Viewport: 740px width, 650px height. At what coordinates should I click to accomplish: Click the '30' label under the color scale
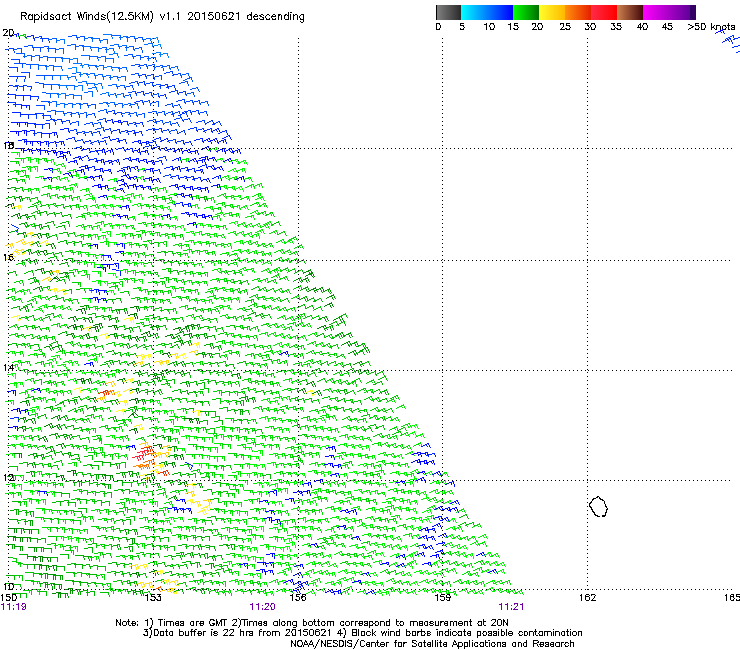[590, 27]
